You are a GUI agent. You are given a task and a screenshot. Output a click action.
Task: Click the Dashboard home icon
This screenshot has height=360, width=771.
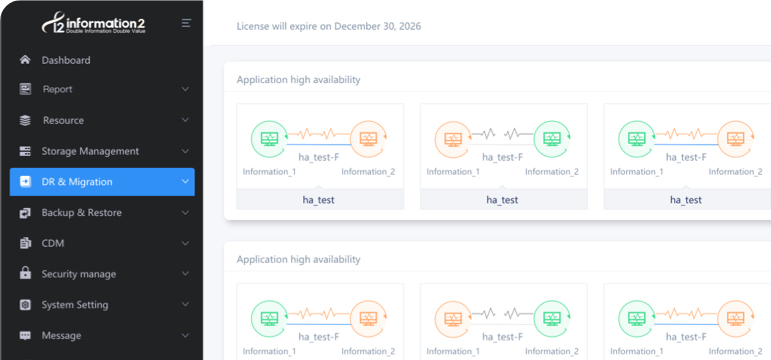[25, 60]
